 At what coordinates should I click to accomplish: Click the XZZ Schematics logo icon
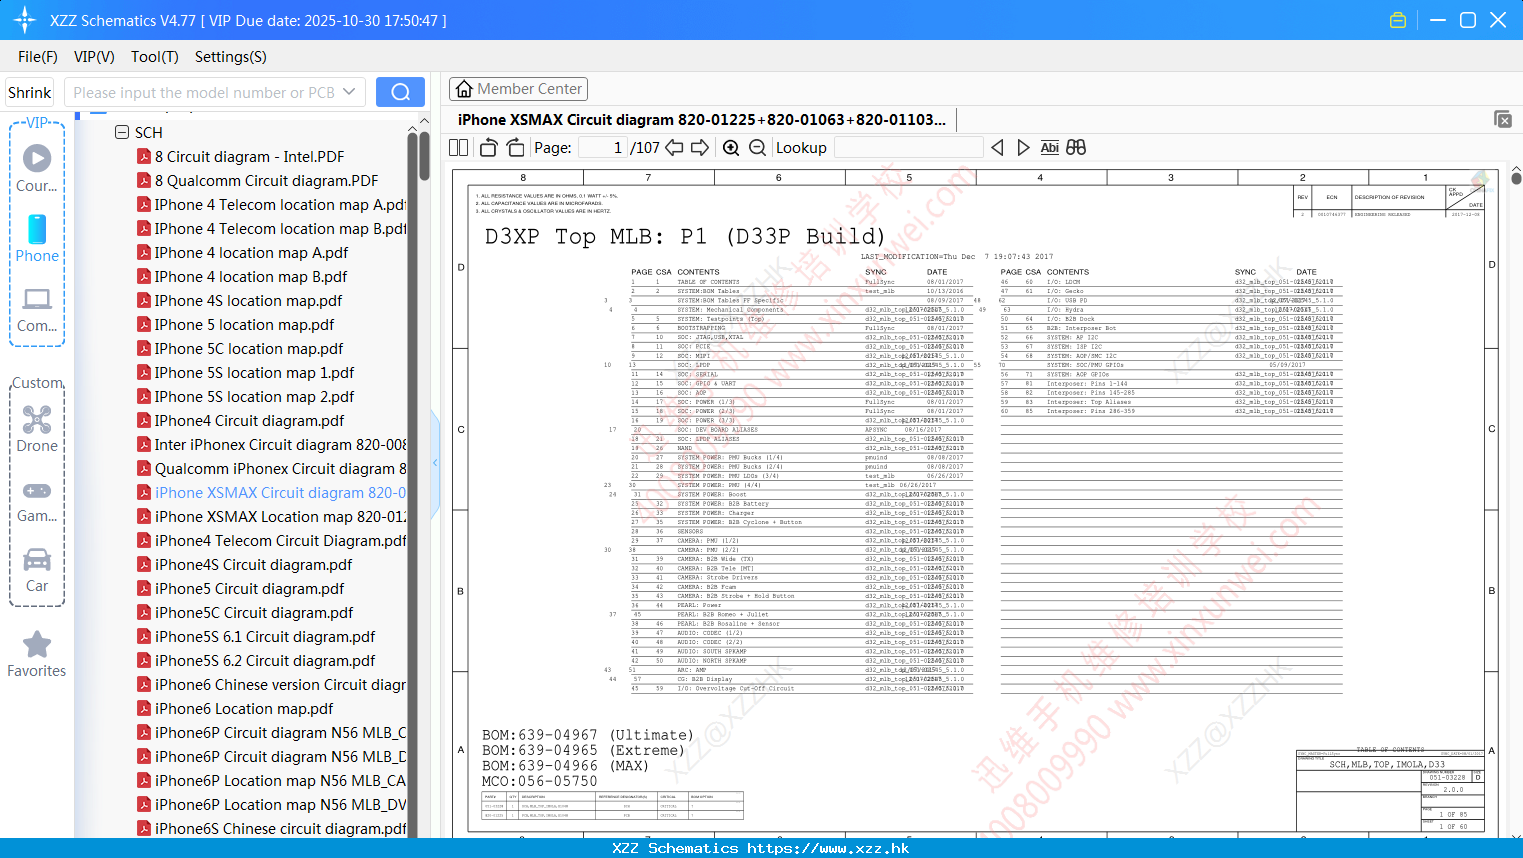25,20
